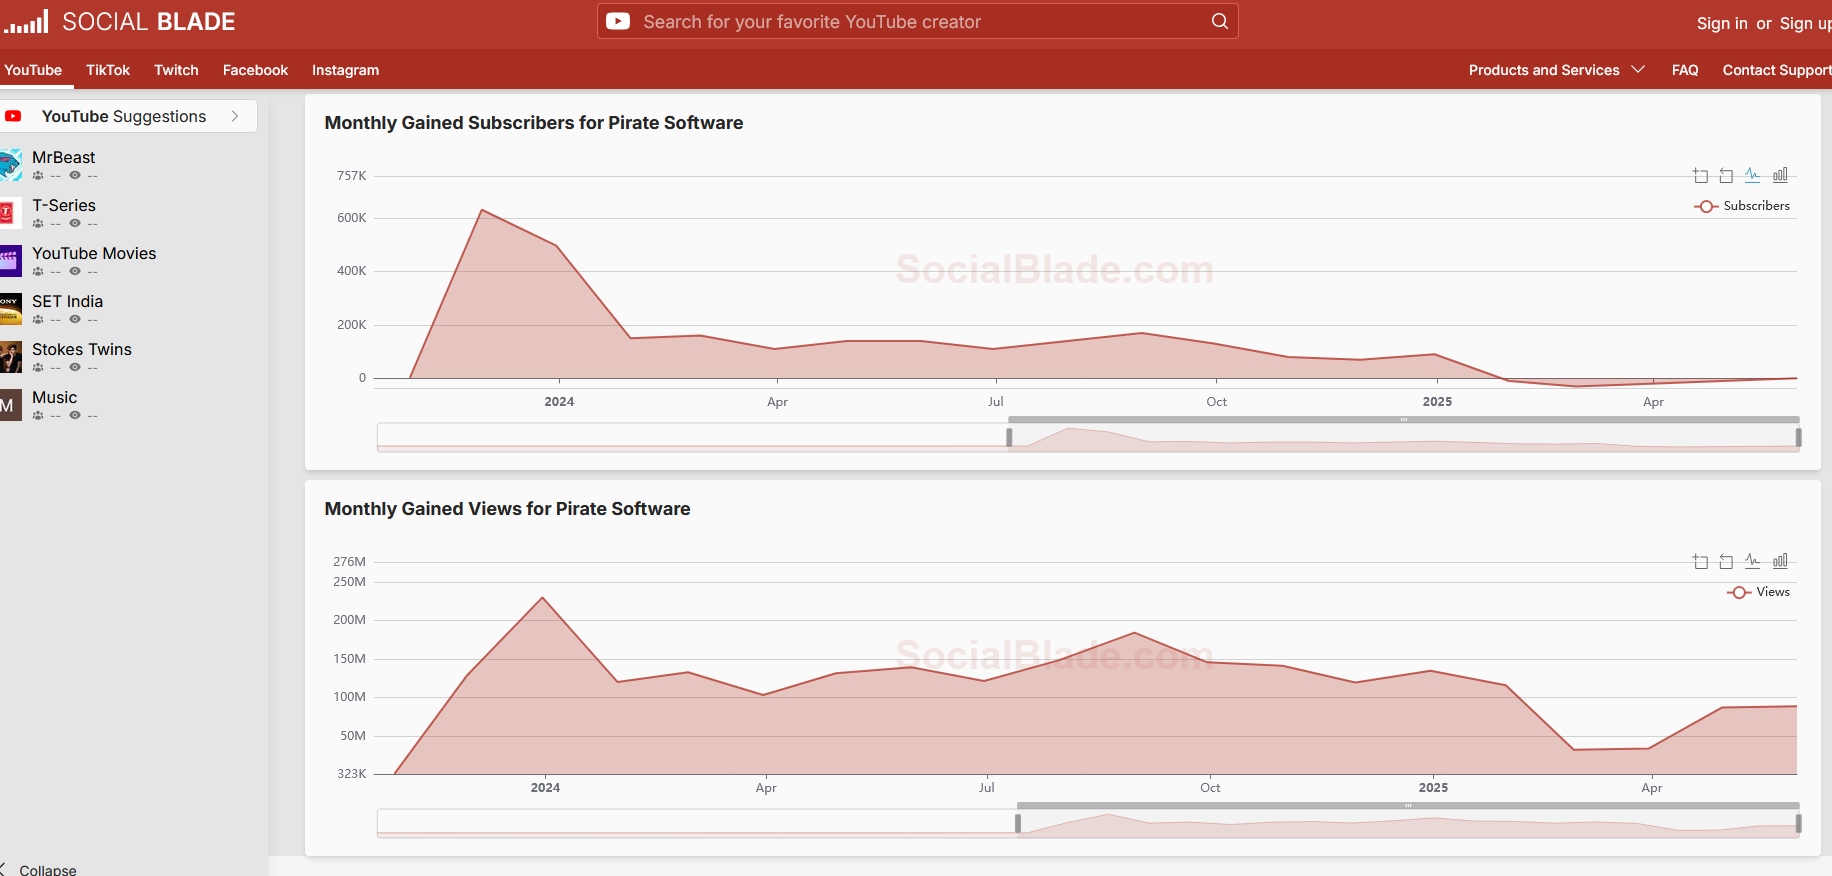Expand YouTube Suggestions panel chevron
This screenshot has width=1832, height=876.
(x=235, y=116)
